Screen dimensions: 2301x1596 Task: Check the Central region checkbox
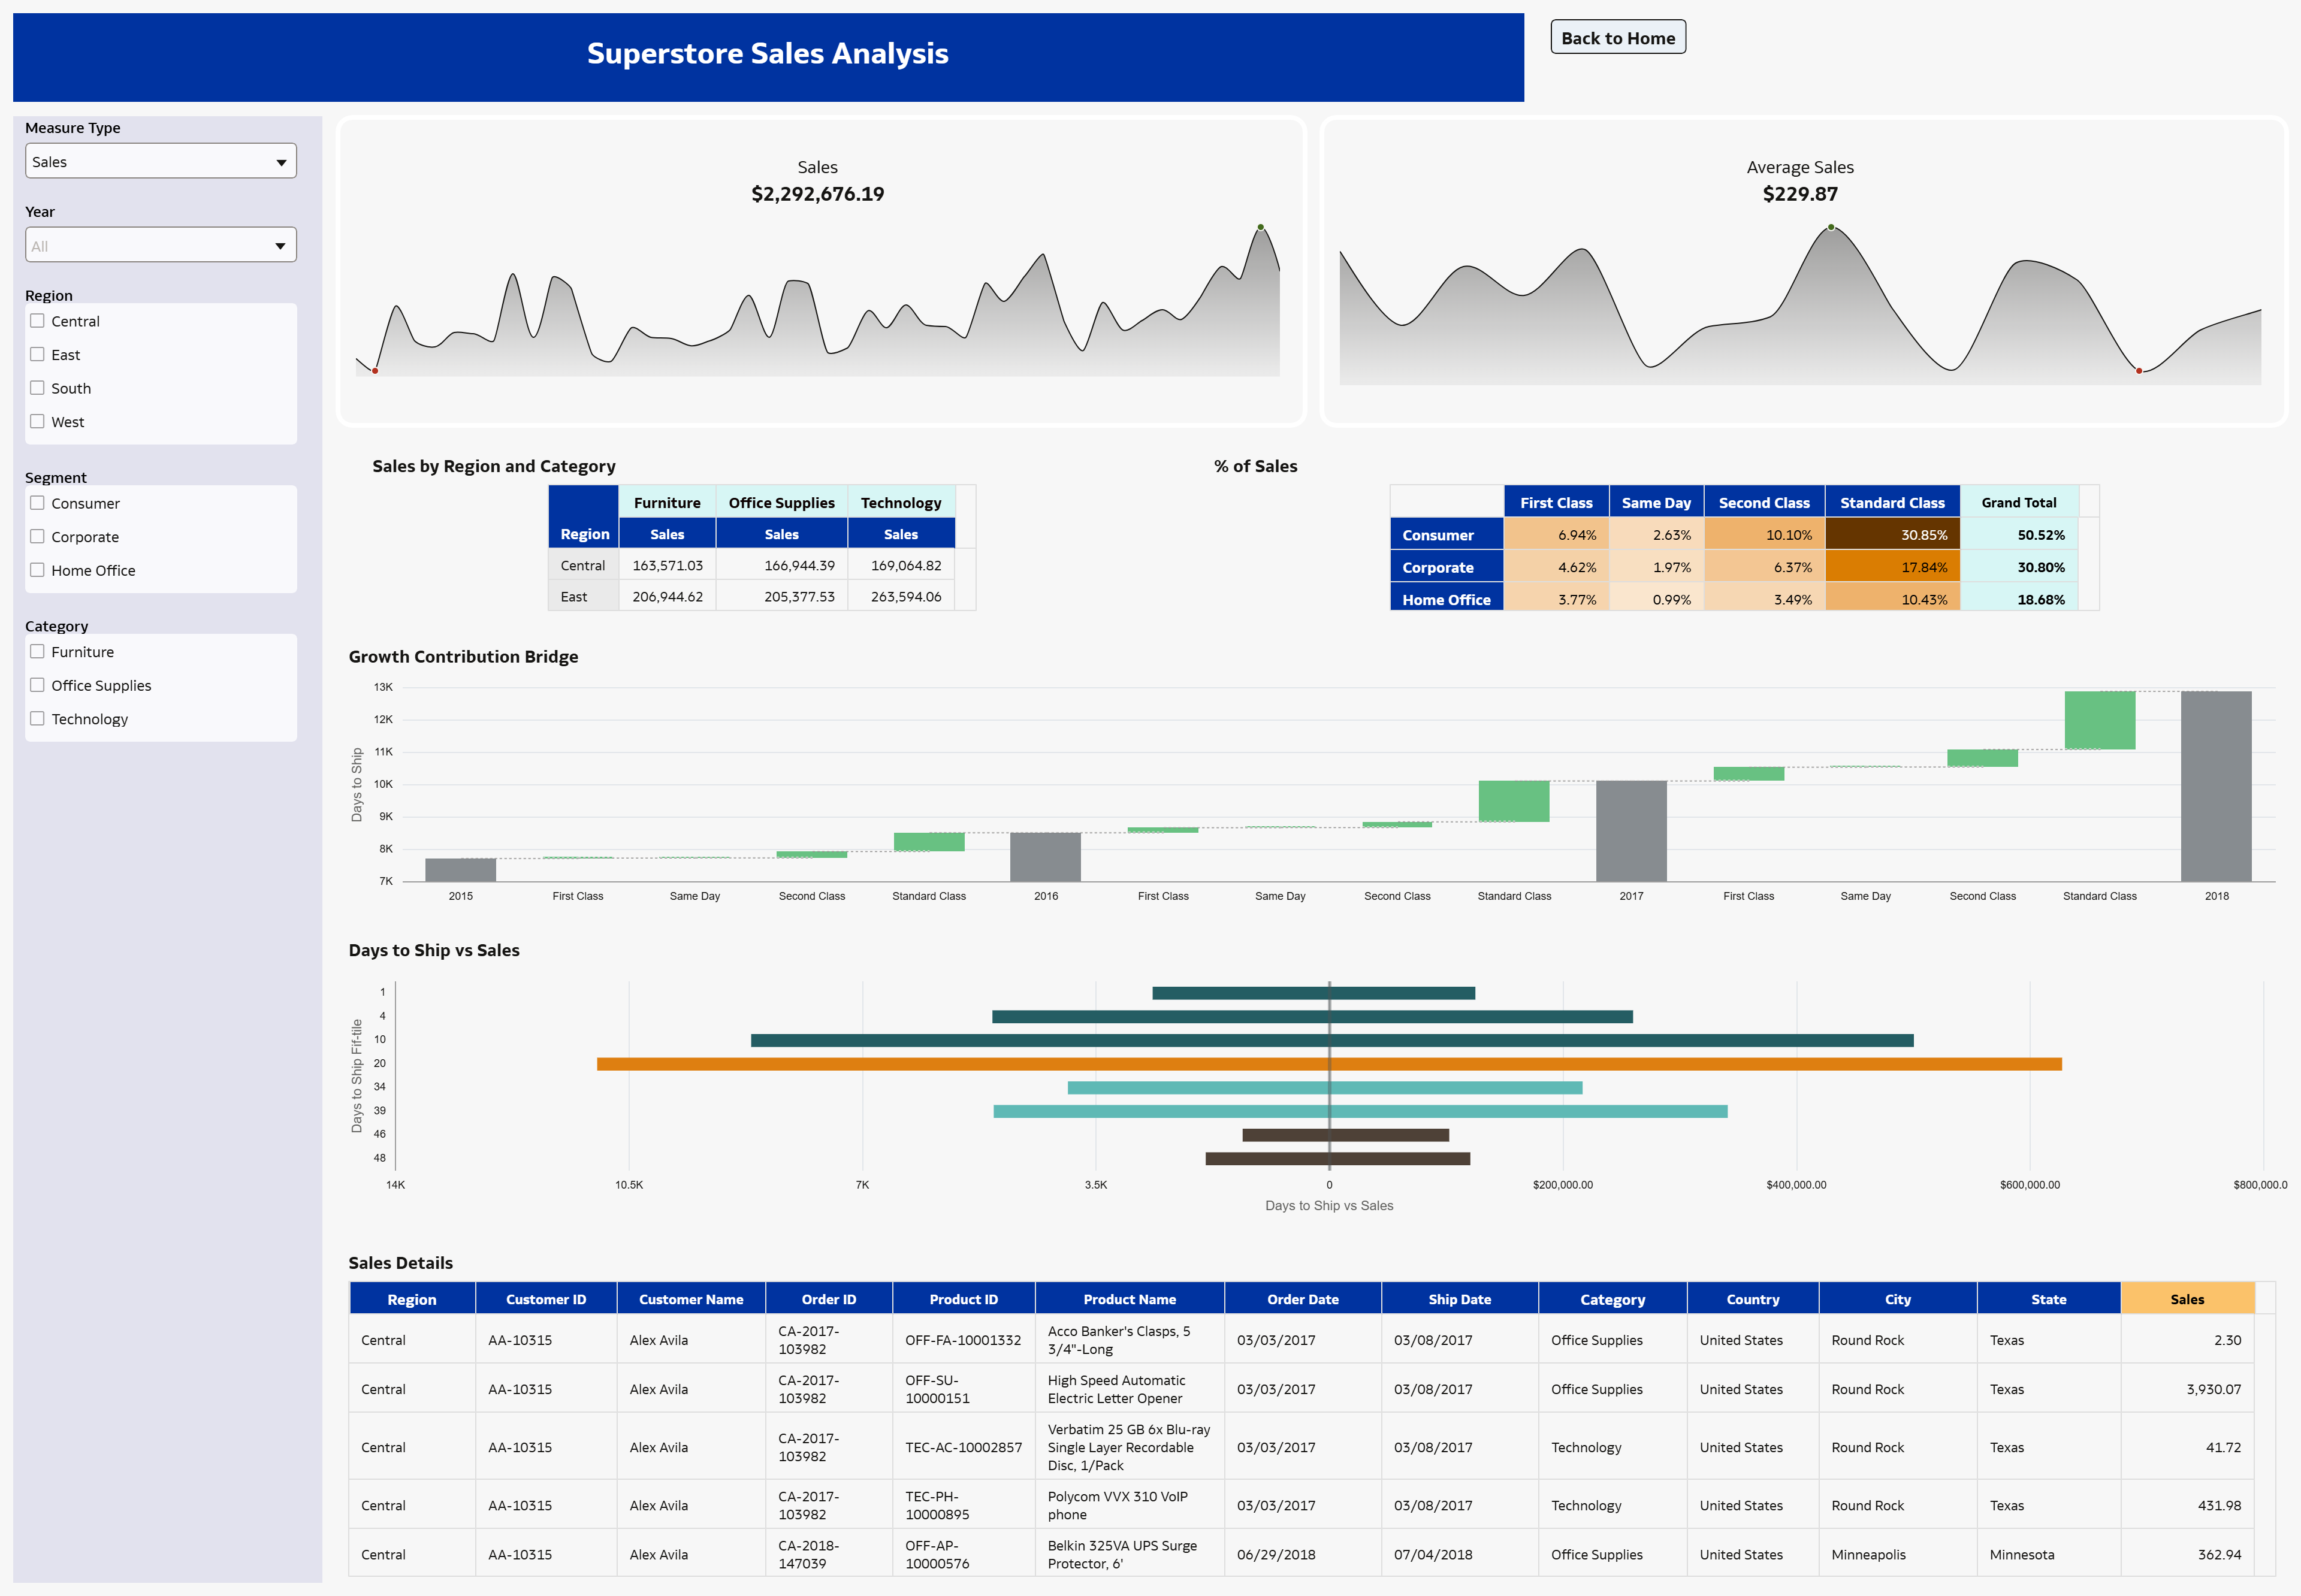click(x=37, y=321)
